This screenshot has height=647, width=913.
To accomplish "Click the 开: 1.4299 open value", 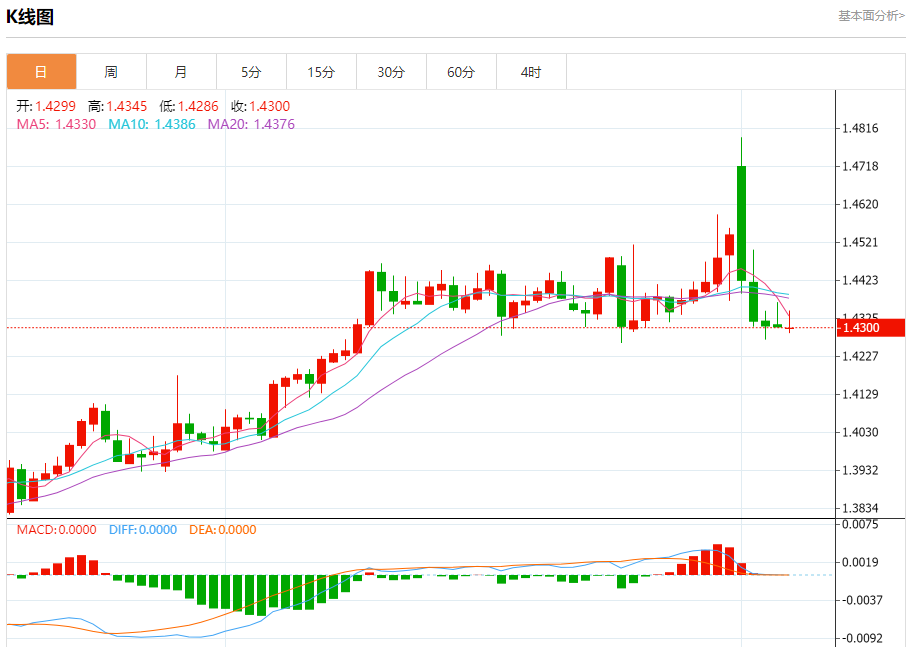I will coord(46,106).
